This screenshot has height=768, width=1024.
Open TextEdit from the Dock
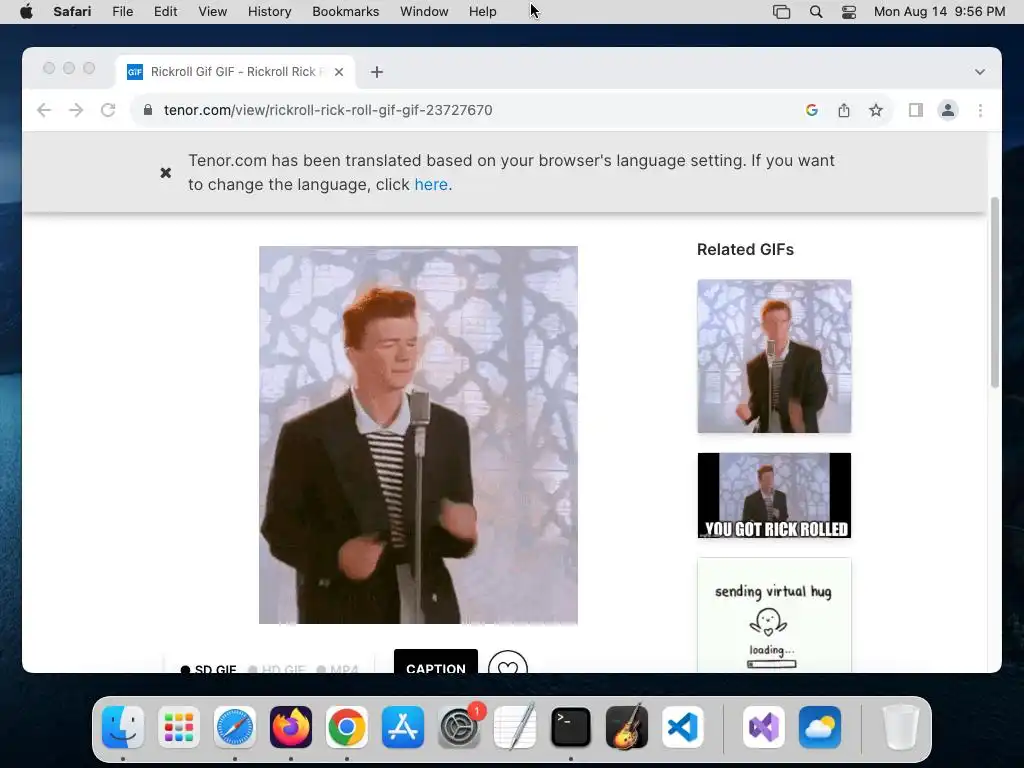point(515,727)
